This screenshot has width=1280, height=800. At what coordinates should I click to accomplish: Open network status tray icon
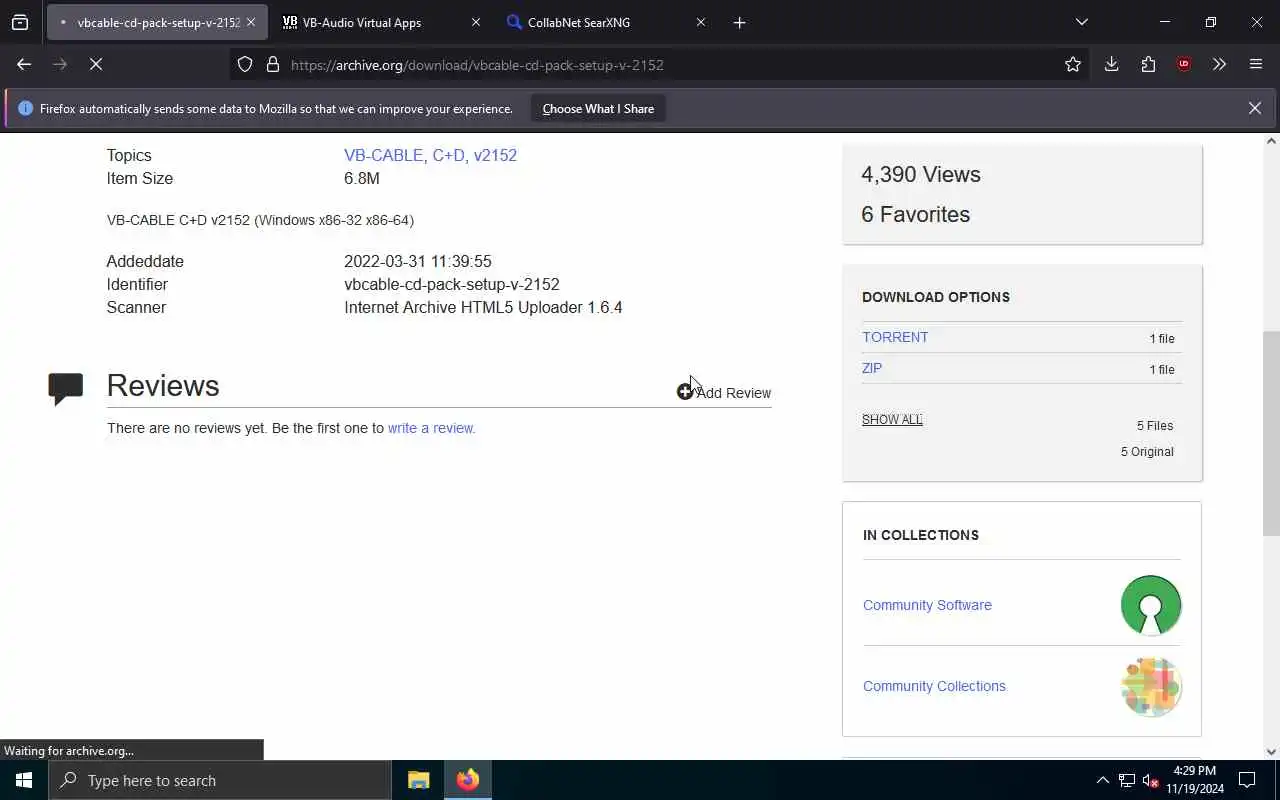coord(1127,780)
